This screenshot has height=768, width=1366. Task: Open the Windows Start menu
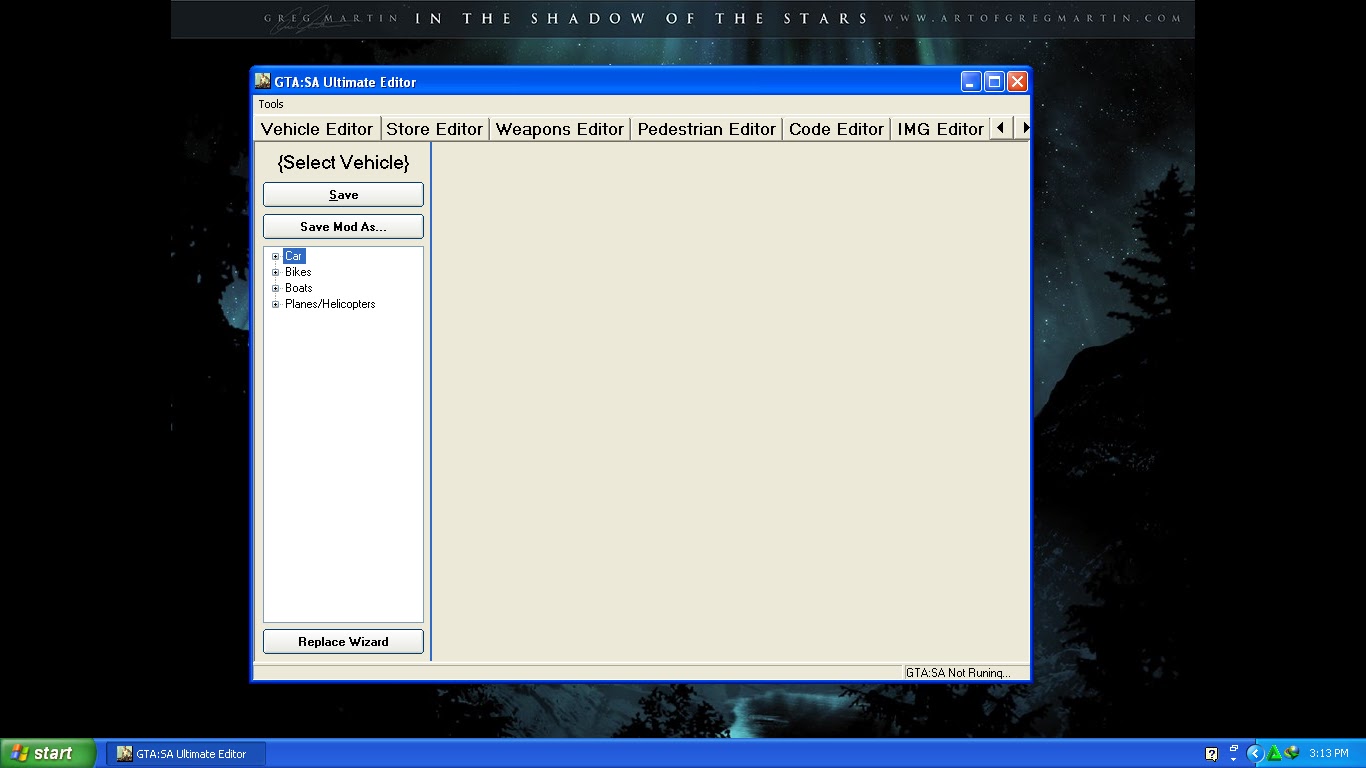[48, 753]
